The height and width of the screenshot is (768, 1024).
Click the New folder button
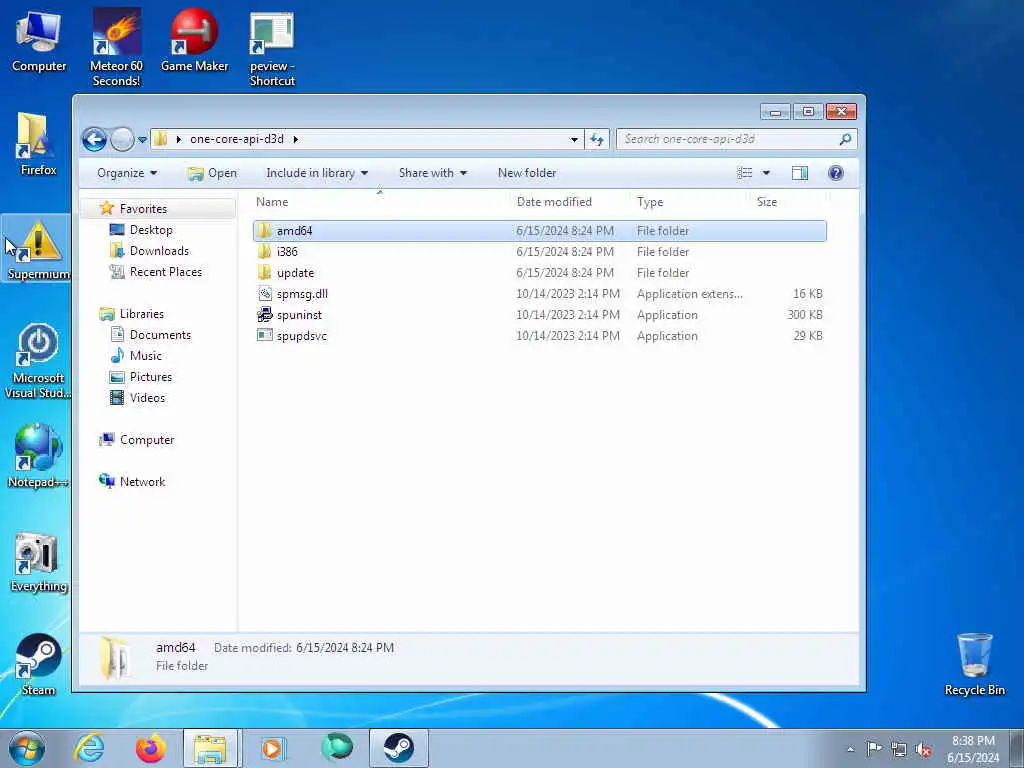click(527, 173)
